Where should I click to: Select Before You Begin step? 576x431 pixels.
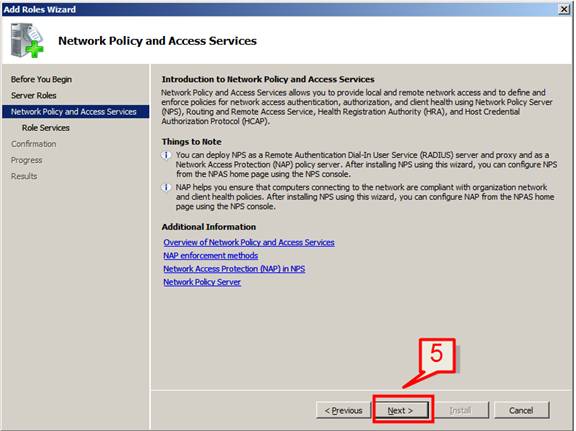click(x=41, y=79)
